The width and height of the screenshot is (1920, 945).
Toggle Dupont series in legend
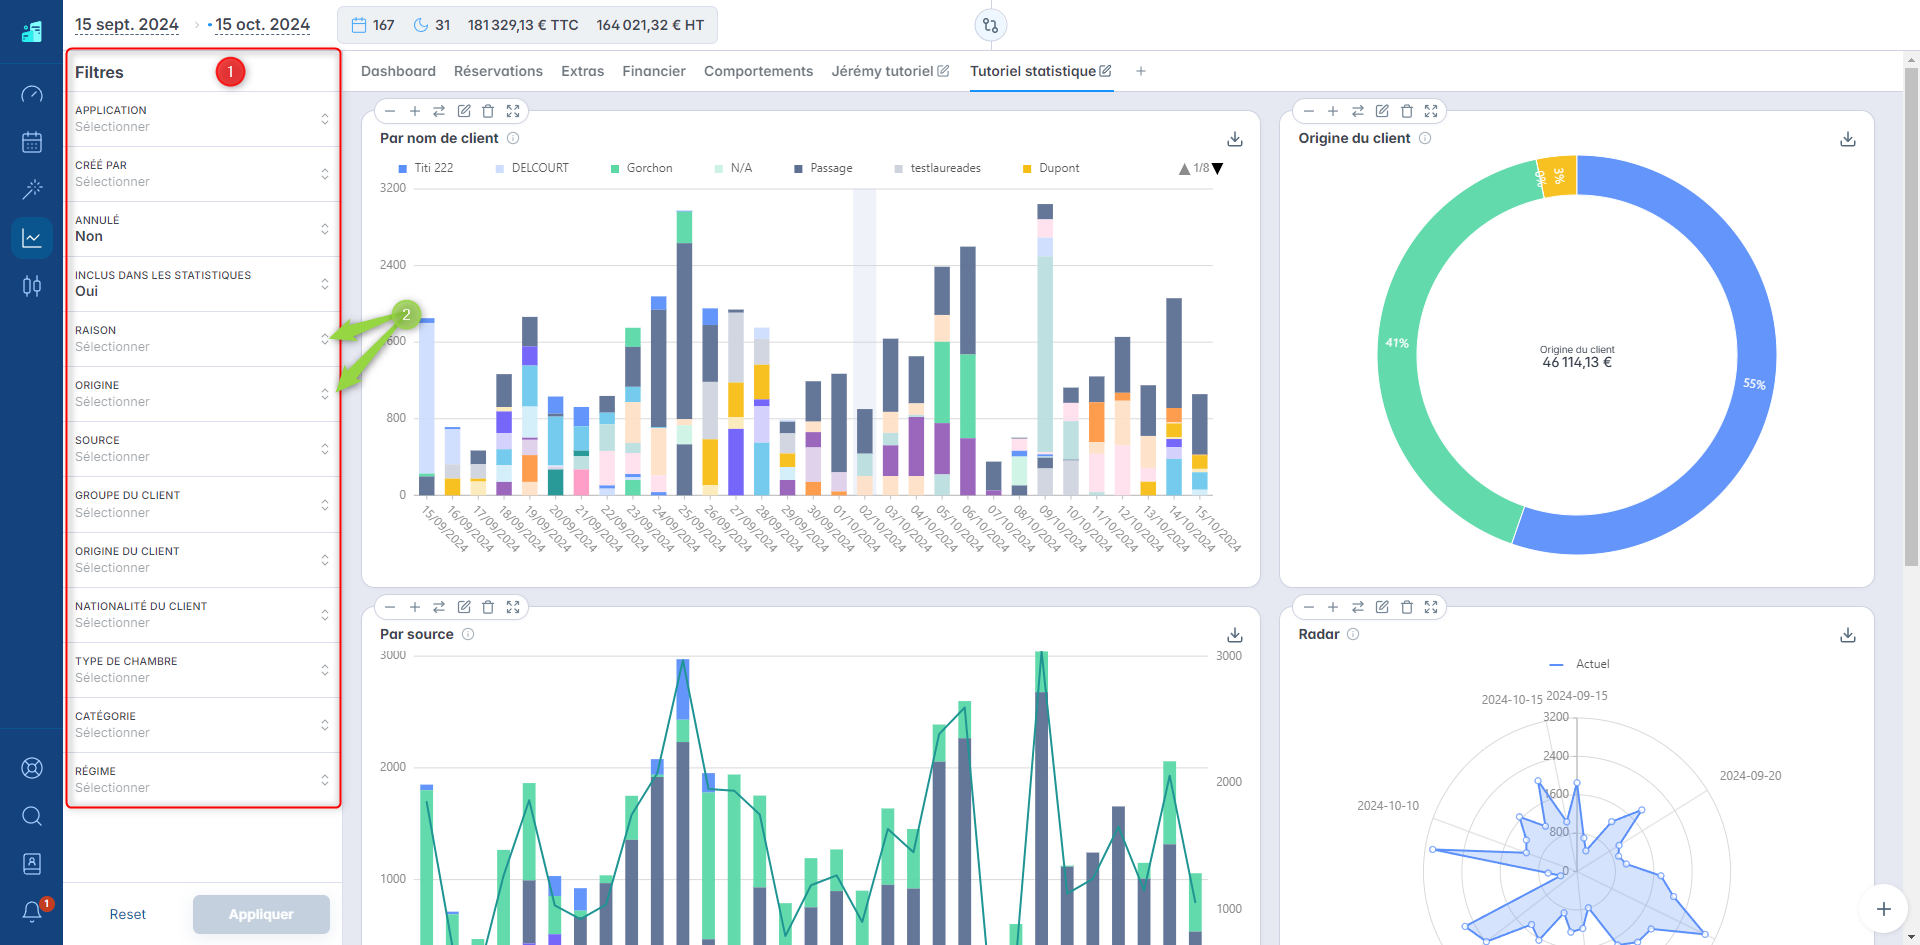point(1051,168)
